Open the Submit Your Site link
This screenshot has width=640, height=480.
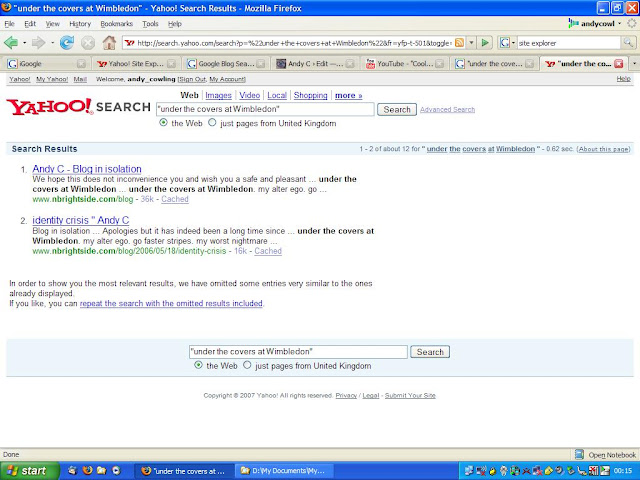410,396
